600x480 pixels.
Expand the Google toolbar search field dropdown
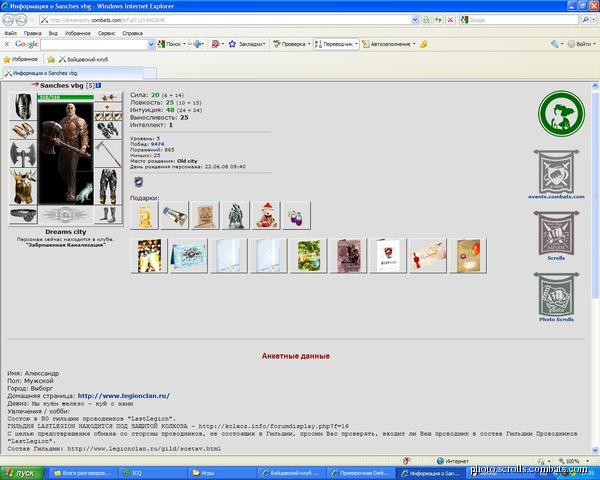point(151,44)
